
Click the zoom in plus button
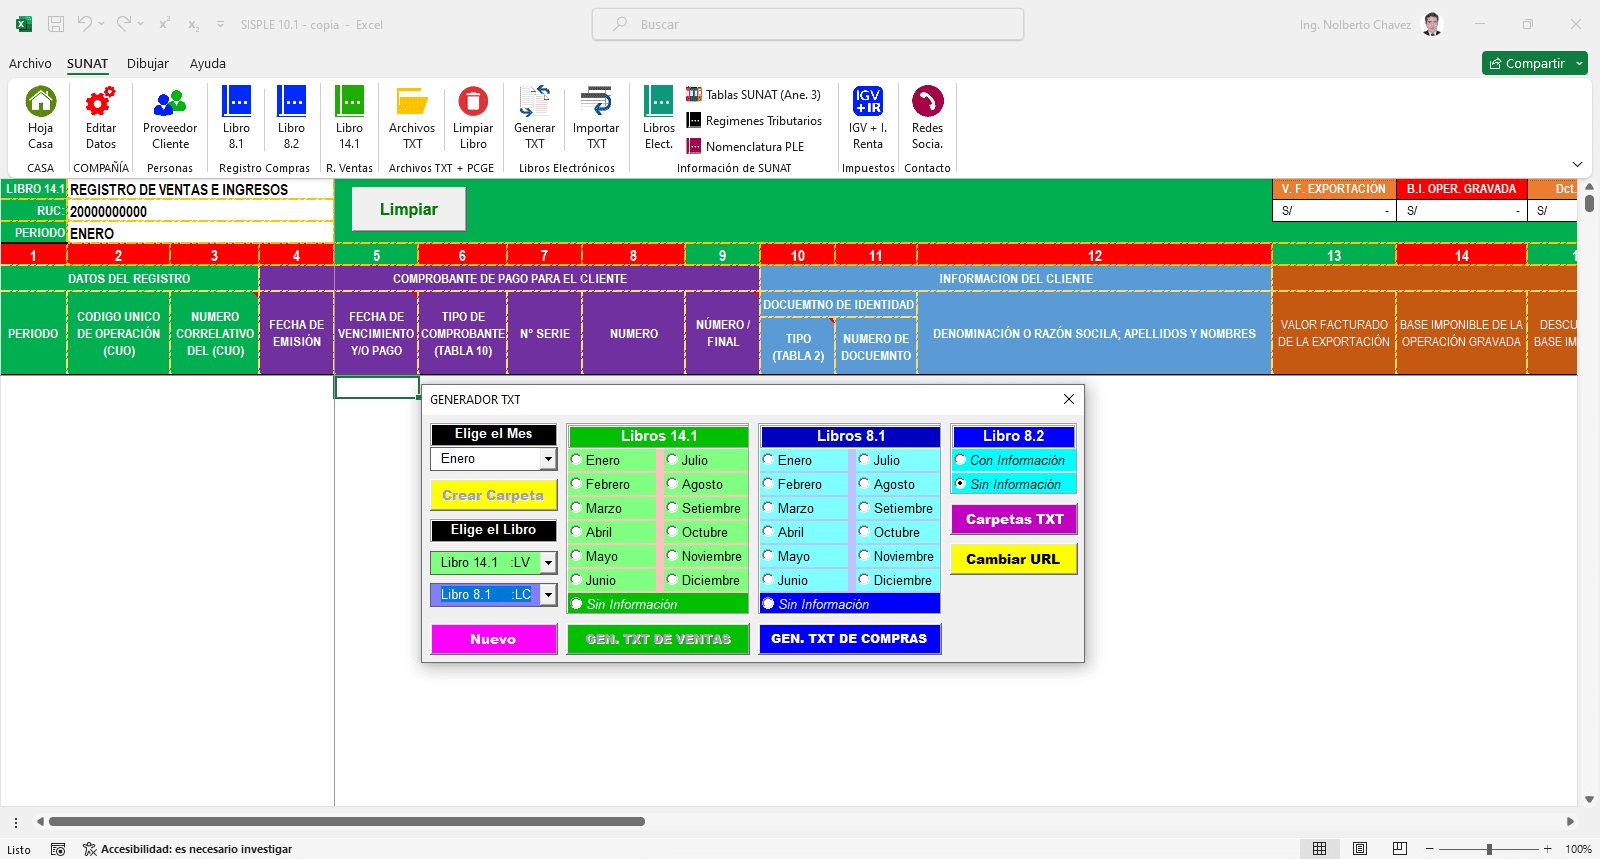(1547, 849)
